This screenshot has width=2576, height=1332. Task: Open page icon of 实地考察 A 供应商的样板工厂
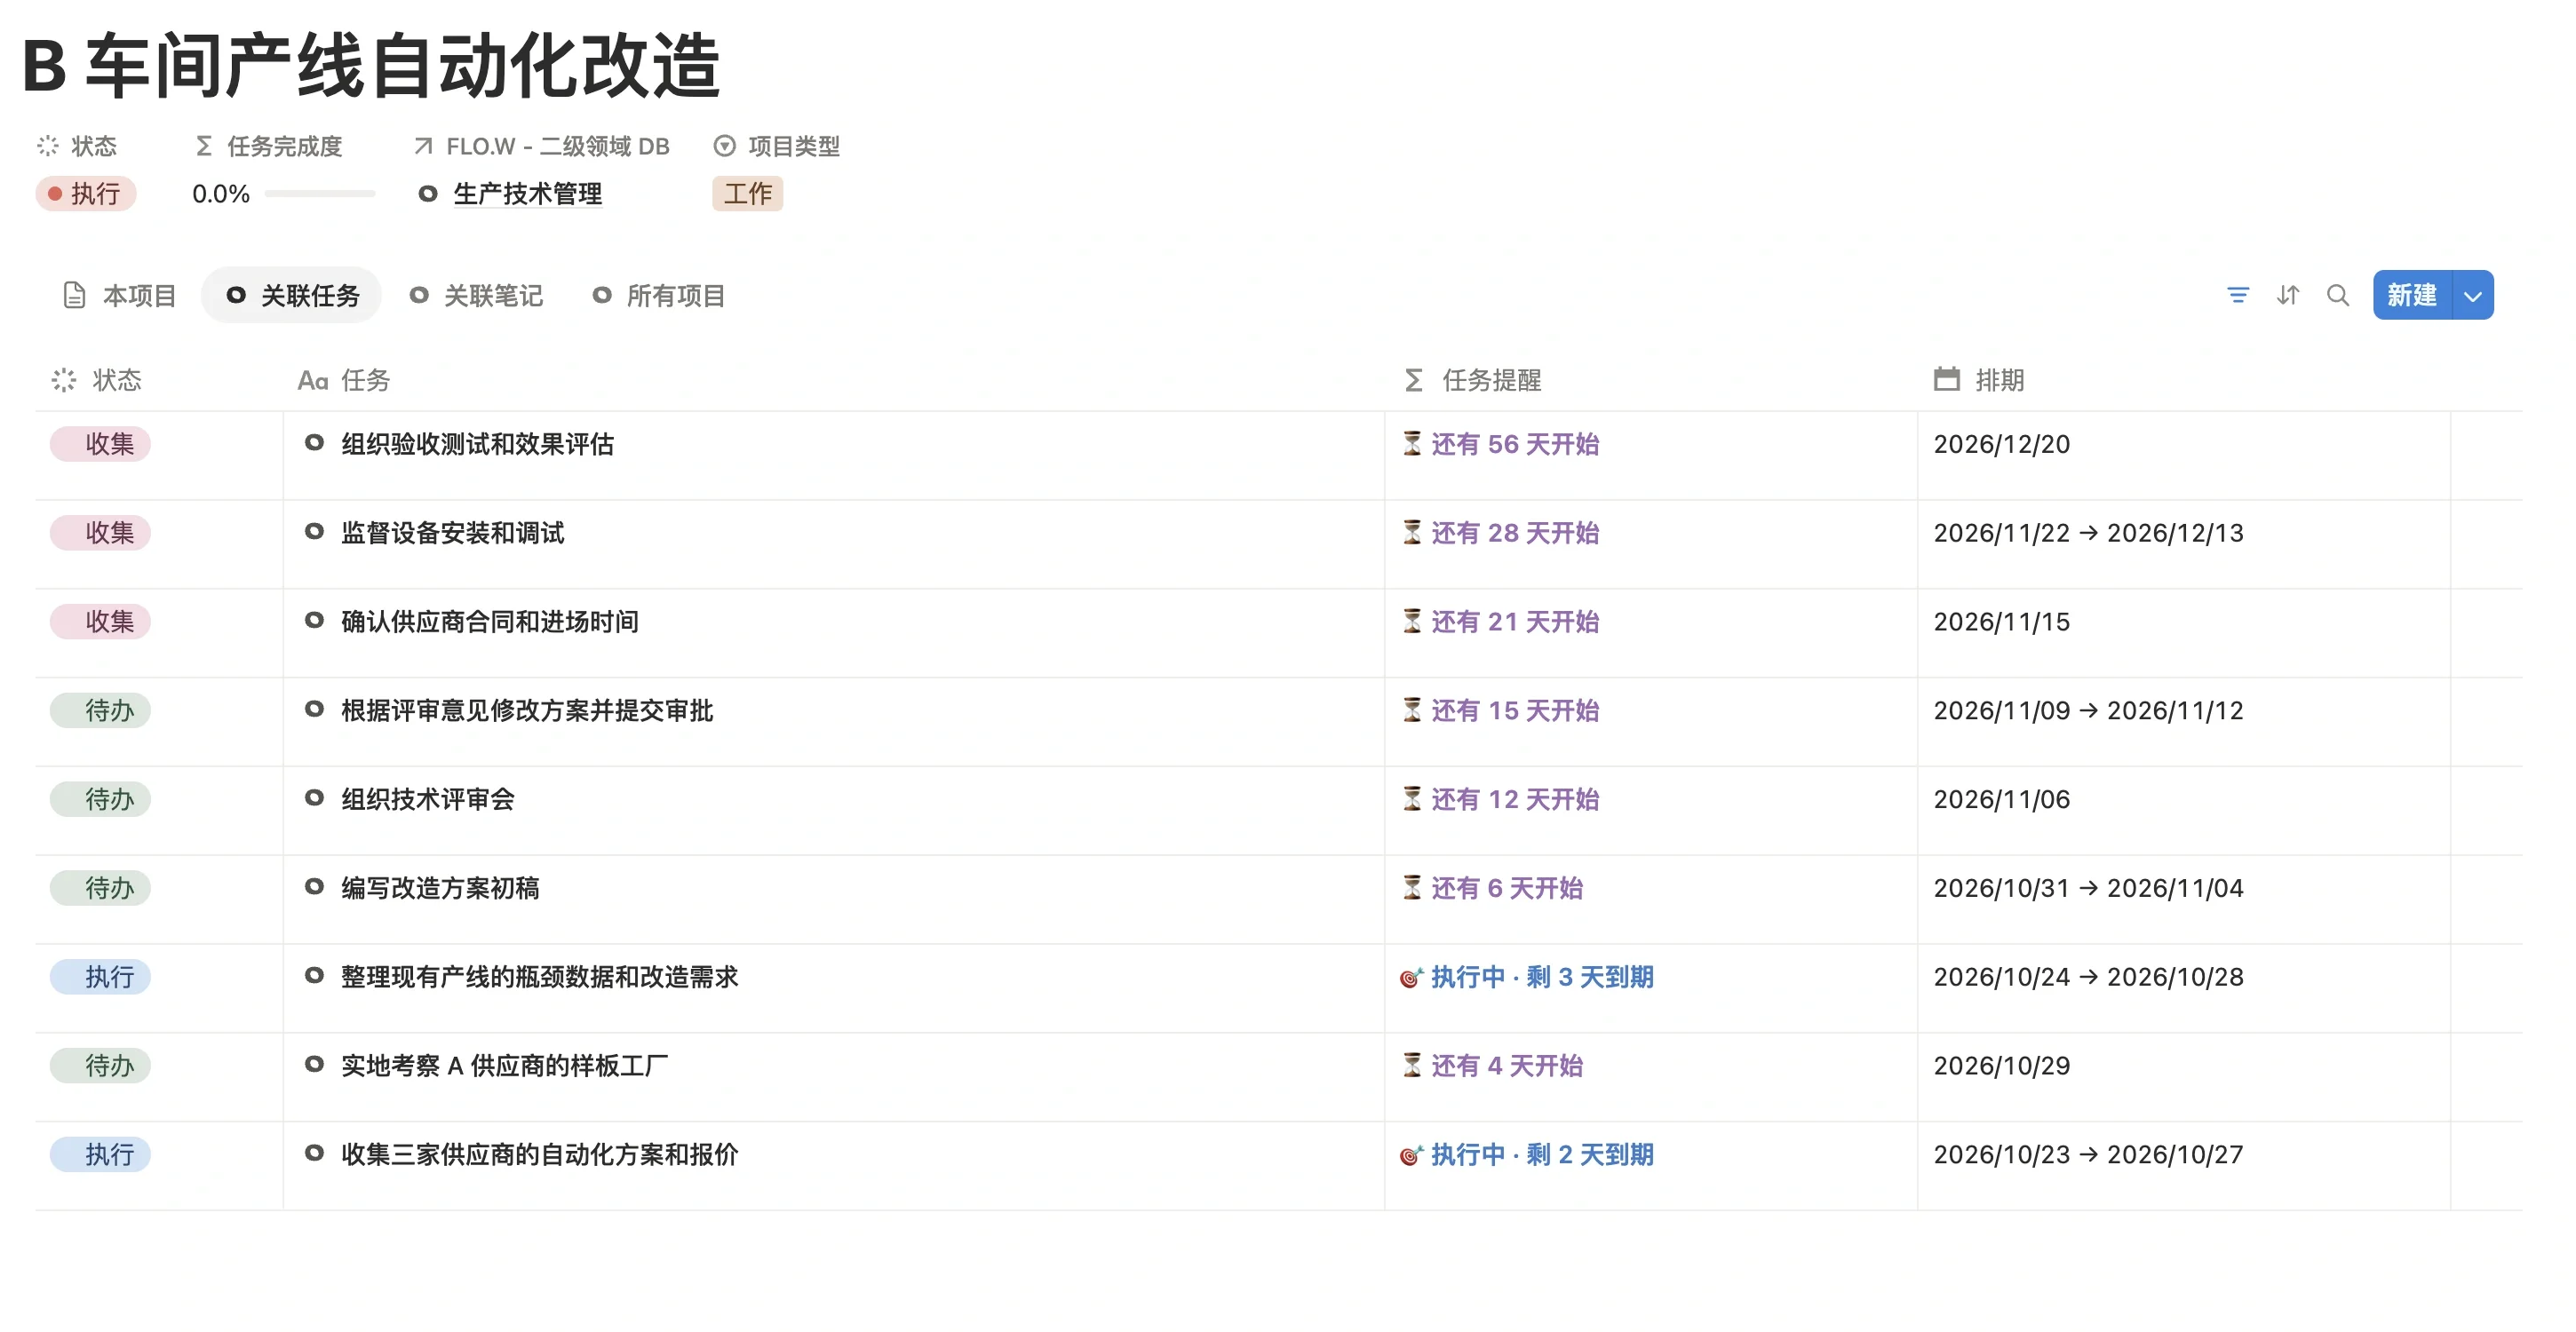pyautogui.click(x=314, y=1064)
